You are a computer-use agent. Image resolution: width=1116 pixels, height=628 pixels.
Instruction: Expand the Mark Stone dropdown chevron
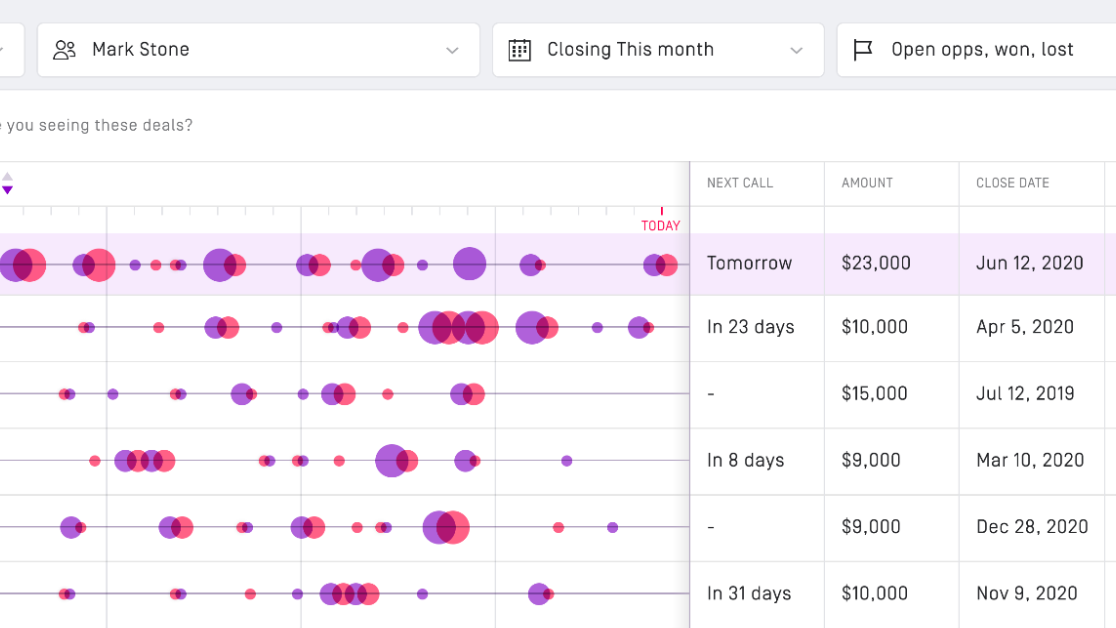[x=452, y=50]
